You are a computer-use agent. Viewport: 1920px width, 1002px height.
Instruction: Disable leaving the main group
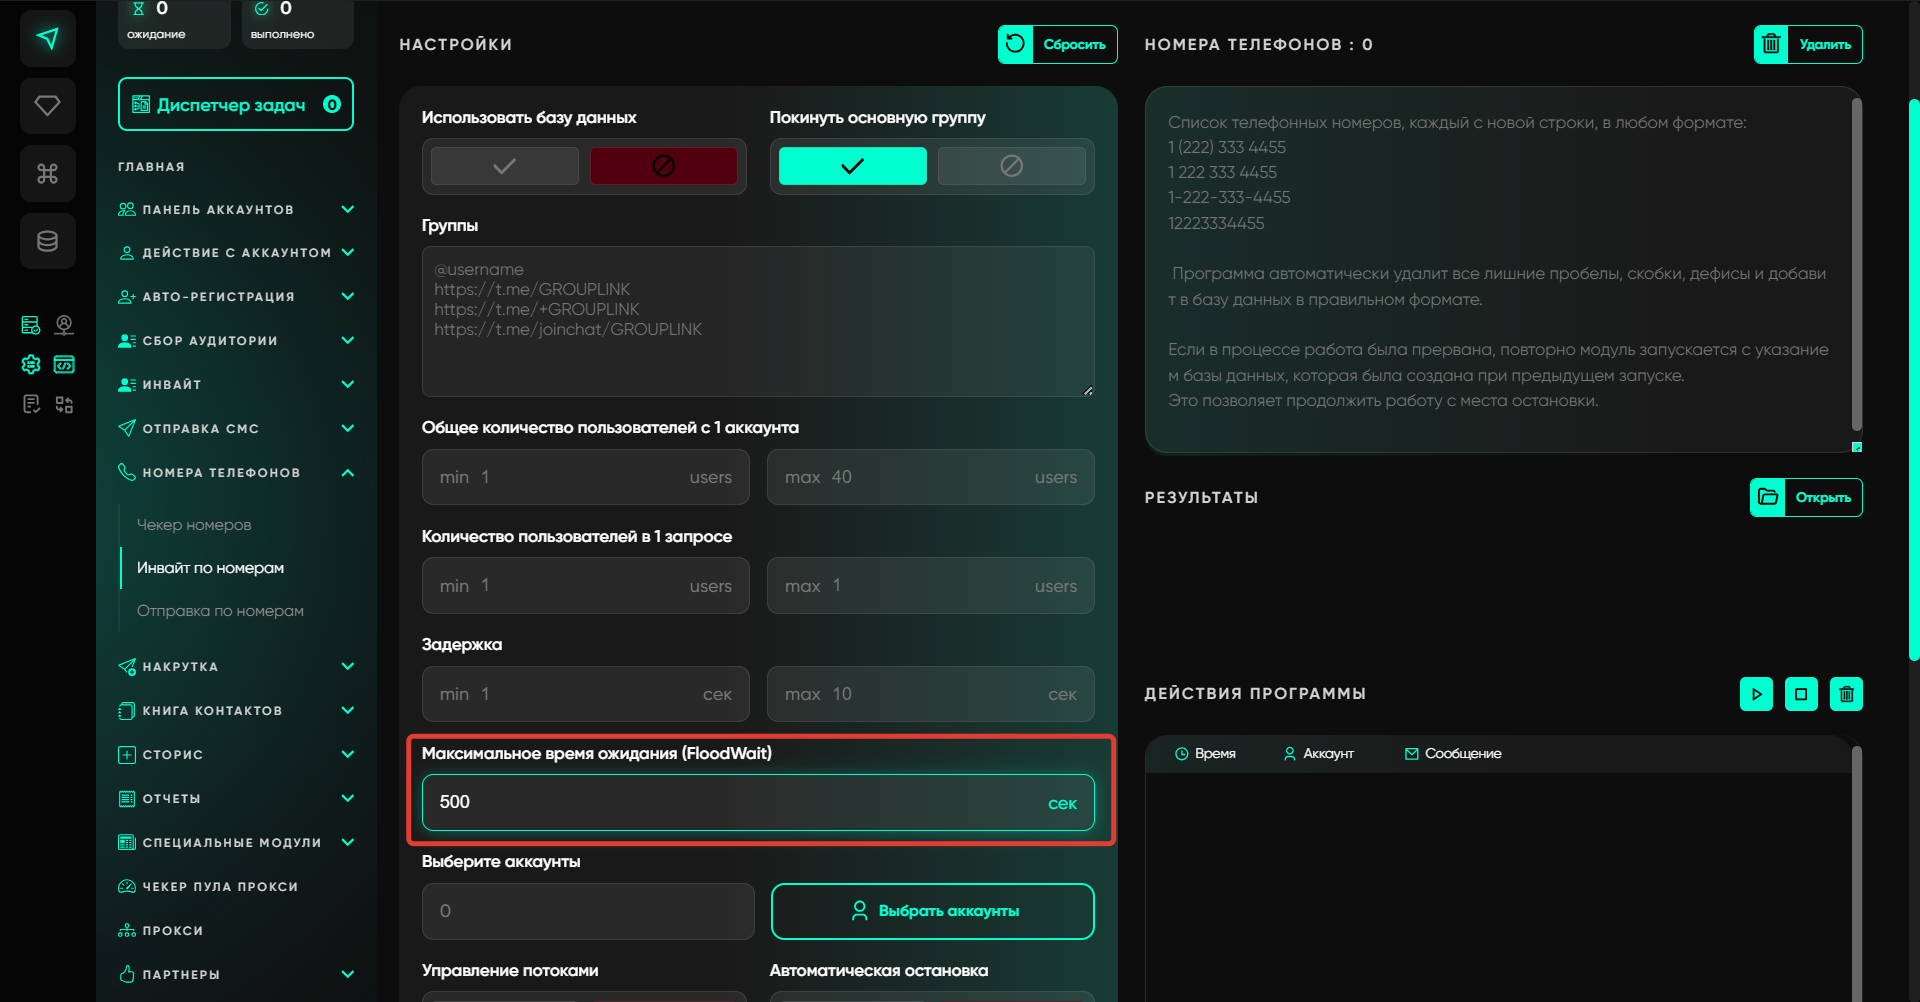(1011, 166)
